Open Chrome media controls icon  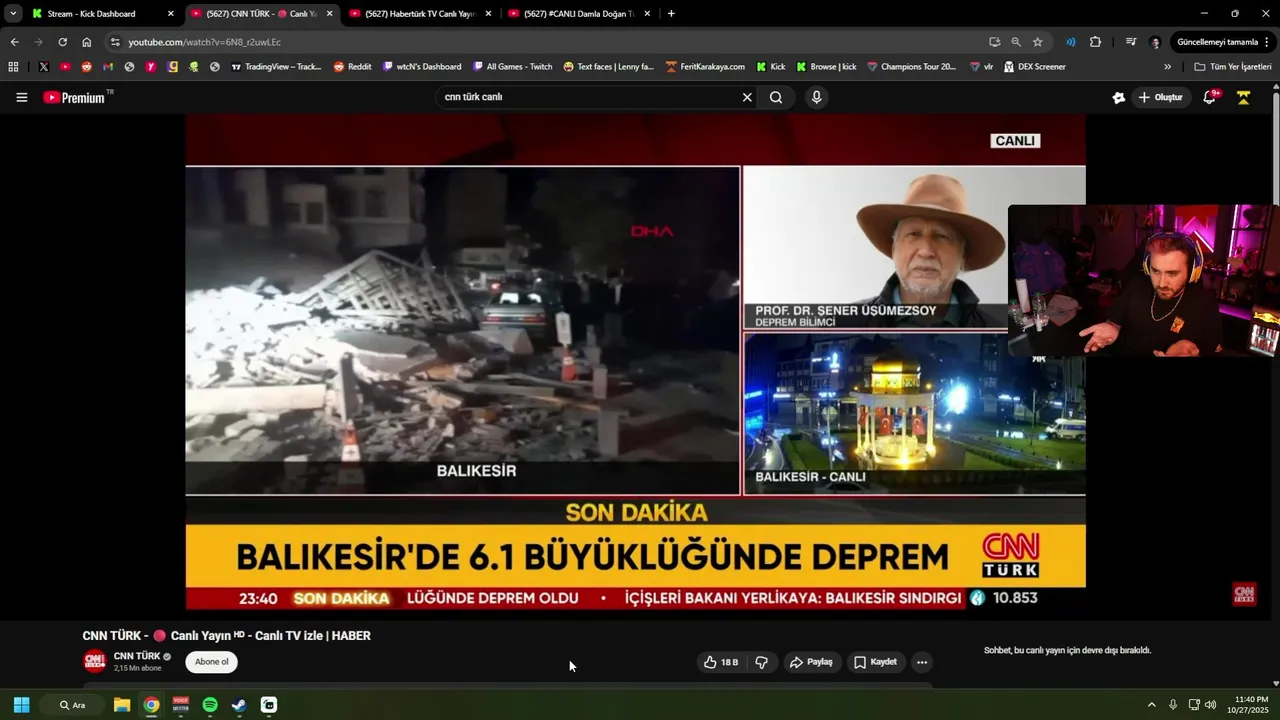click(x=1131, y=42)
